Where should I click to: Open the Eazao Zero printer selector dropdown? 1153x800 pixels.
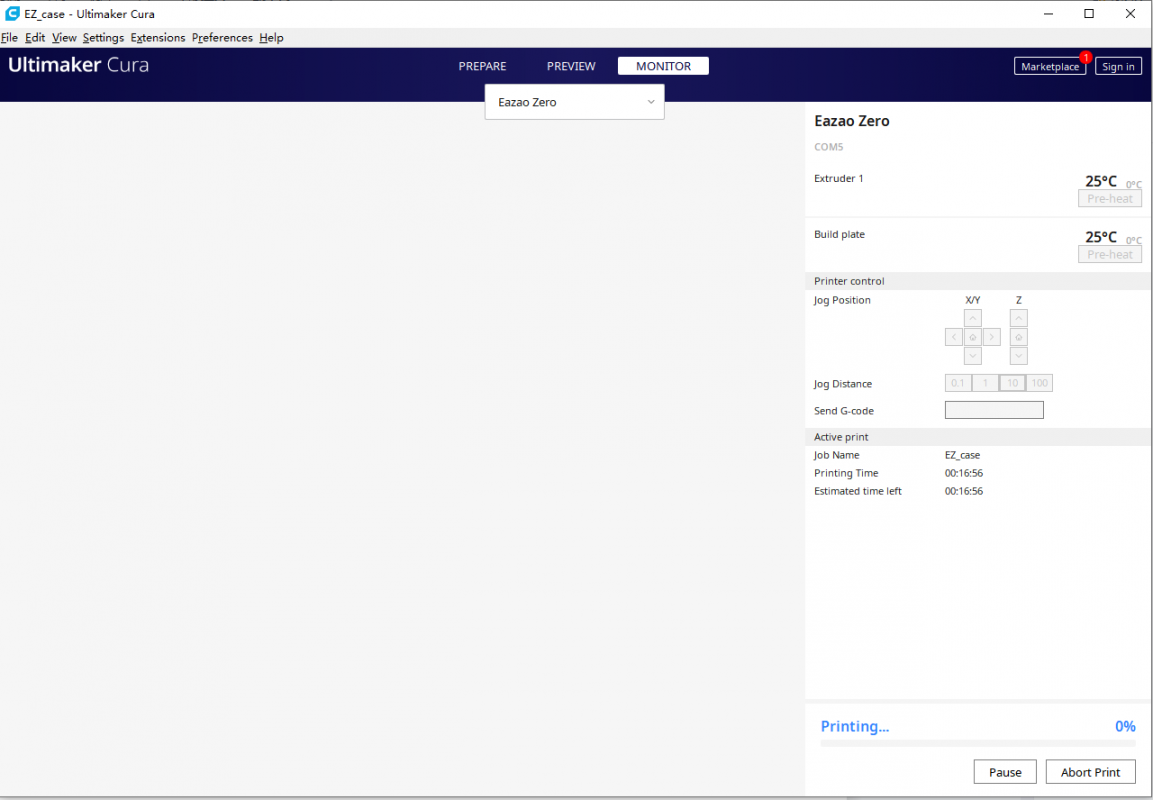coord(574,102)
